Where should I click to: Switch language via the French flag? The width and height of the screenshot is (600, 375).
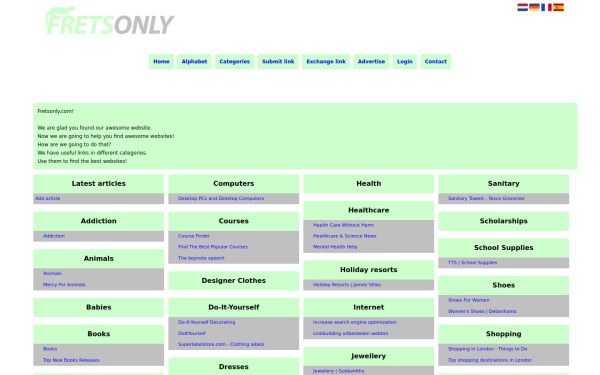tap(546, 7)
